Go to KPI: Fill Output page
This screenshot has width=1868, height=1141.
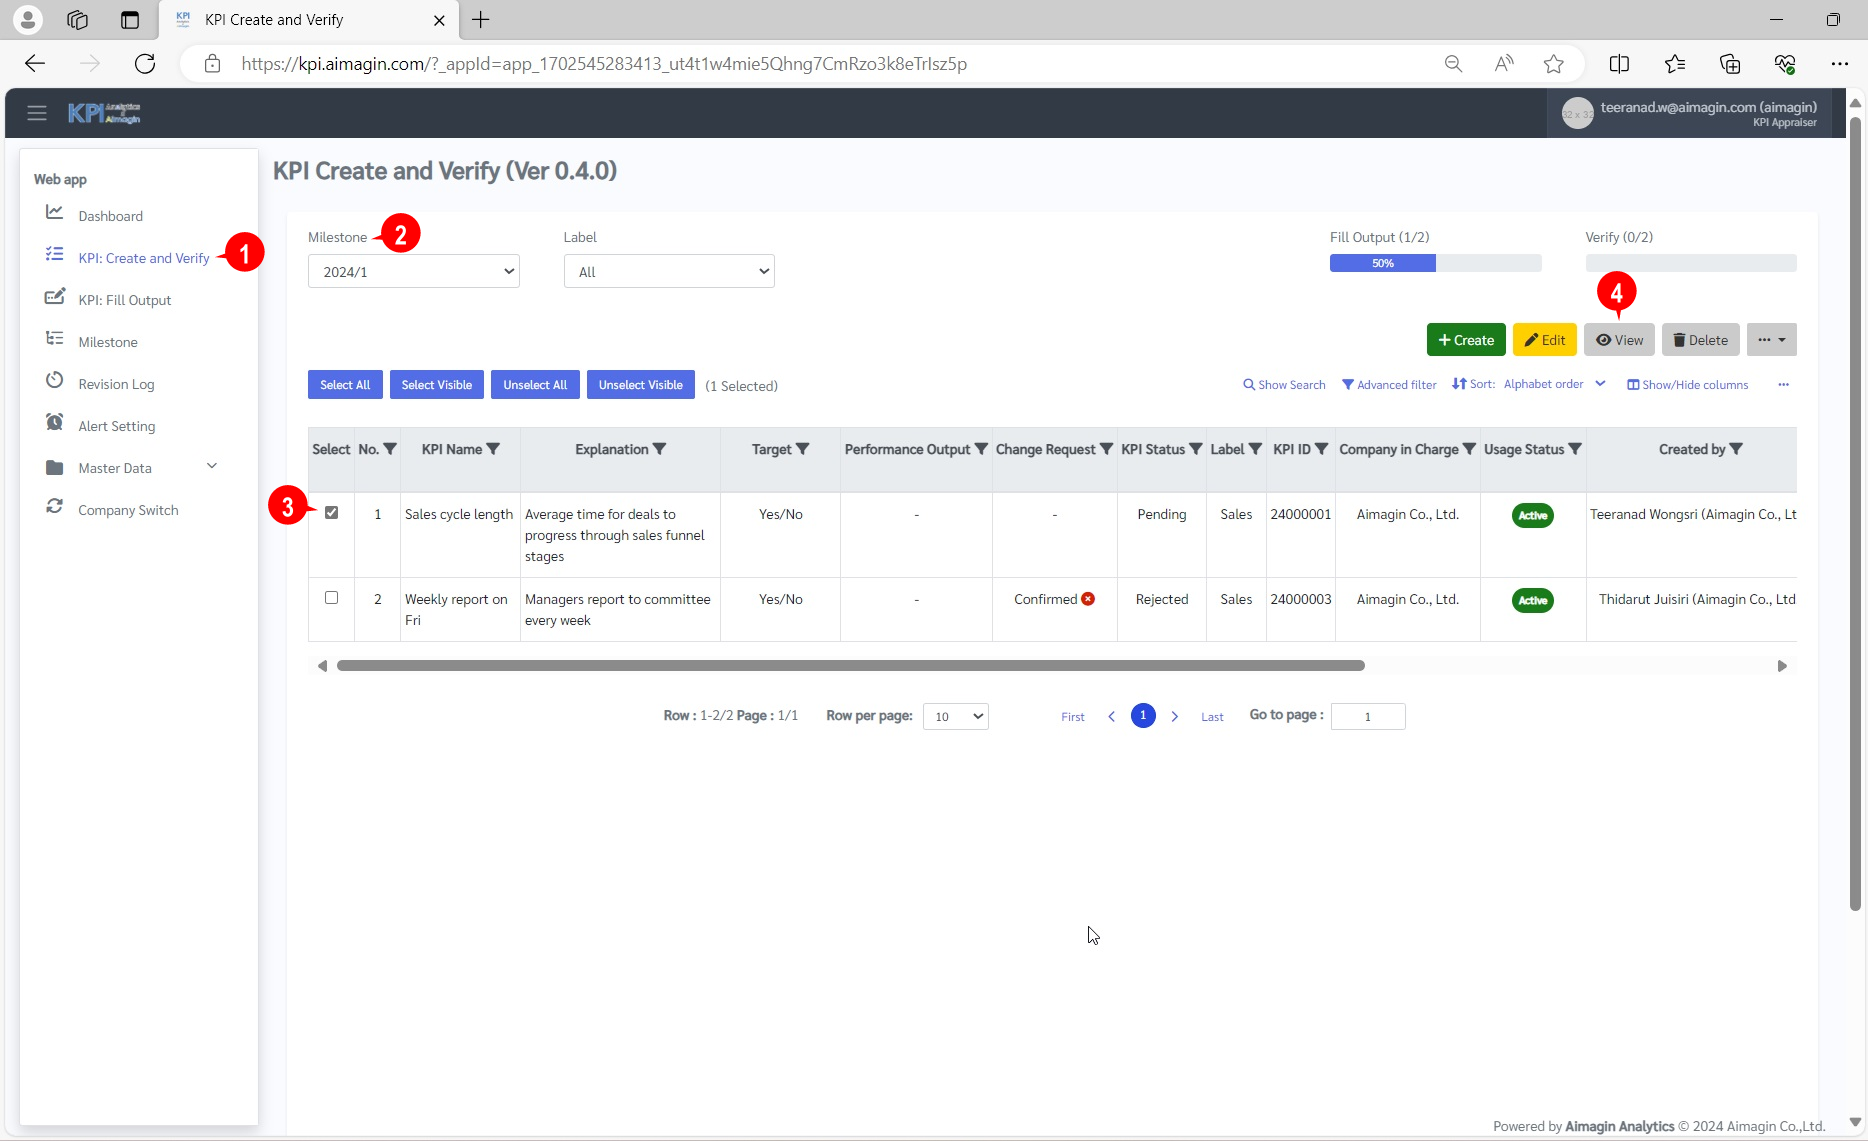click(x=125, y=300)
